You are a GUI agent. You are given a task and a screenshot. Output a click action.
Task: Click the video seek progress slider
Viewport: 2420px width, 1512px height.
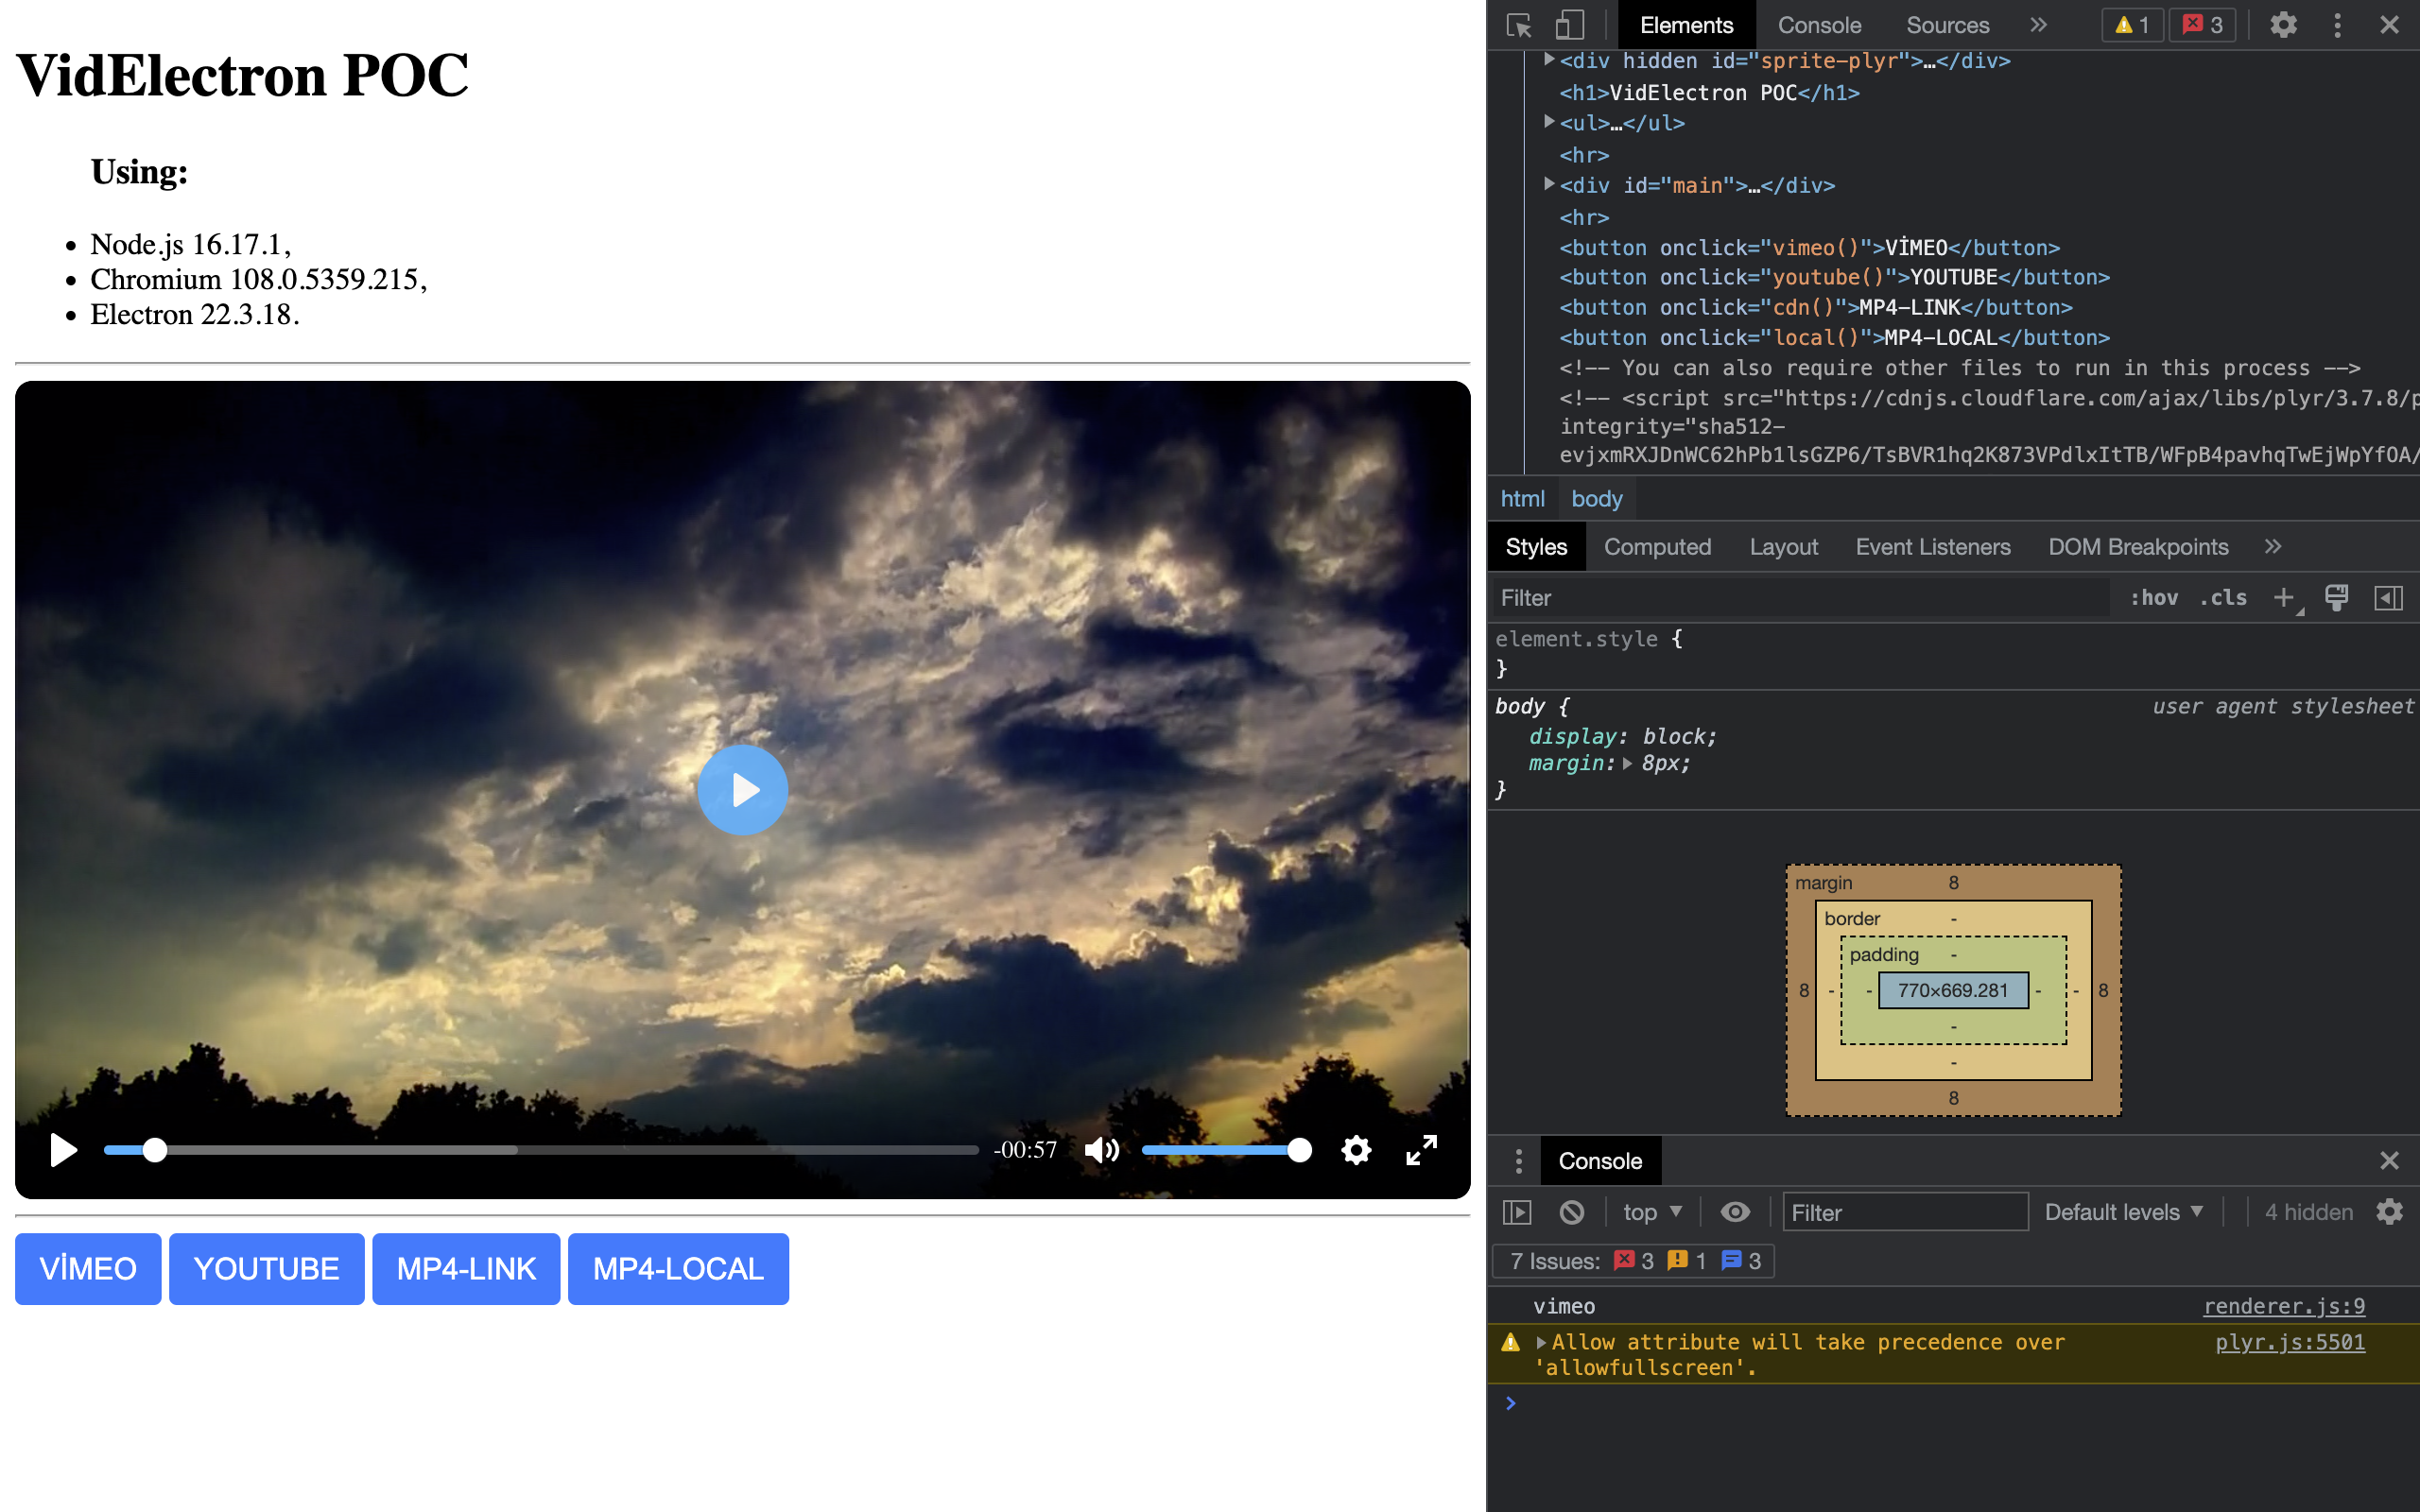click(540, 1150)
